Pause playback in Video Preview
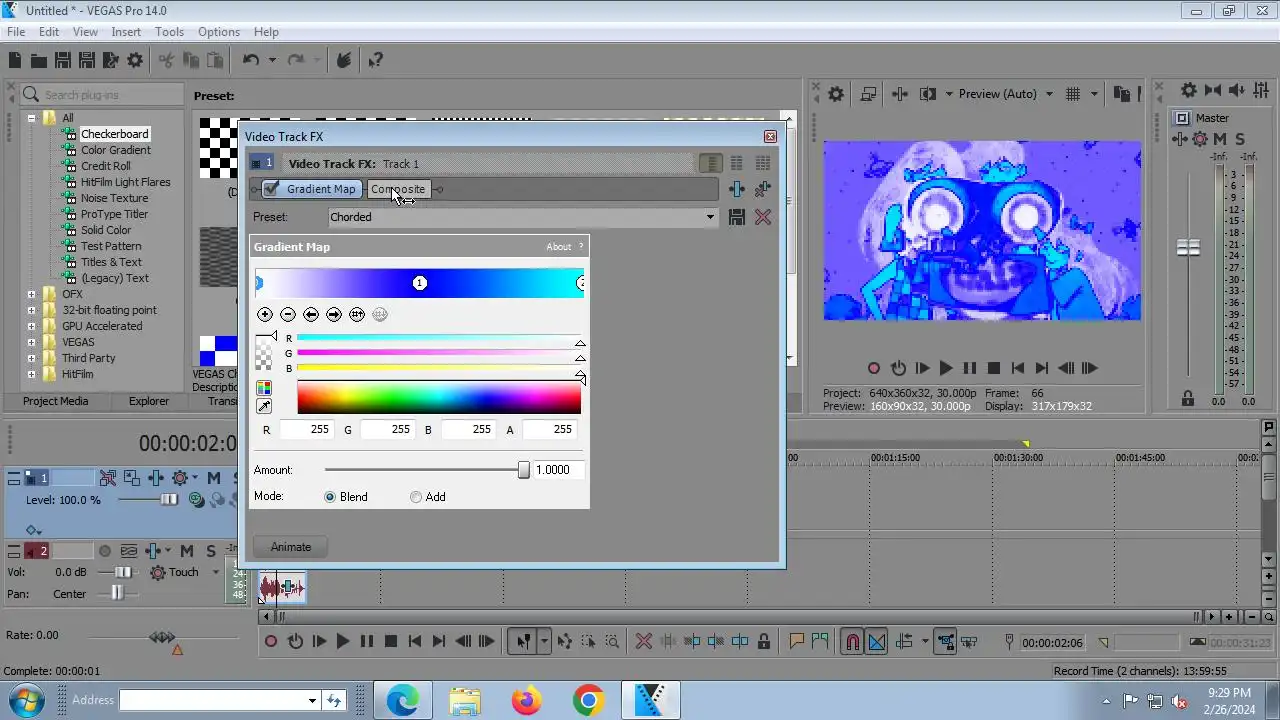Image resolution: width=1280 pixels, height=720 pixels. pyautogui.click(x=969, y=368)
